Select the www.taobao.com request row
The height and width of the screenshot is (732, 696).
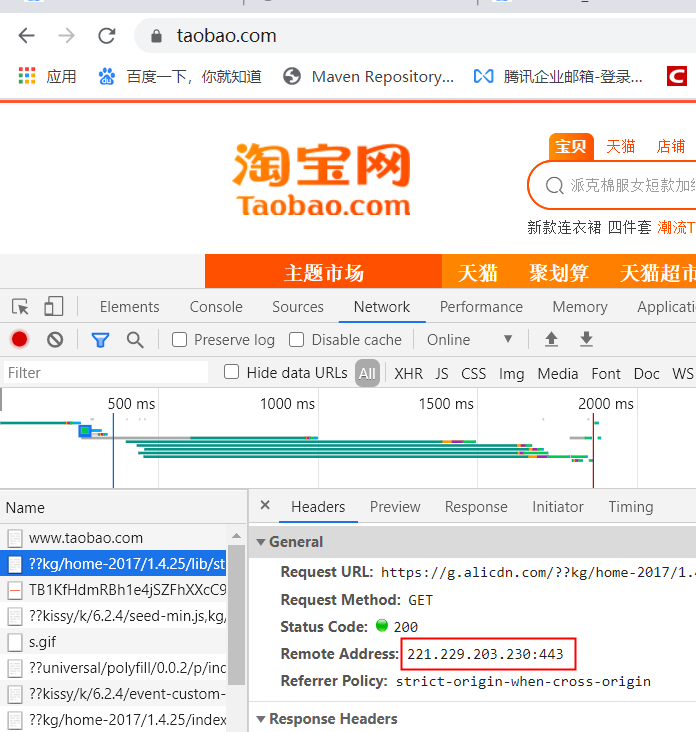pyautogui.click(x=114, y=538)
